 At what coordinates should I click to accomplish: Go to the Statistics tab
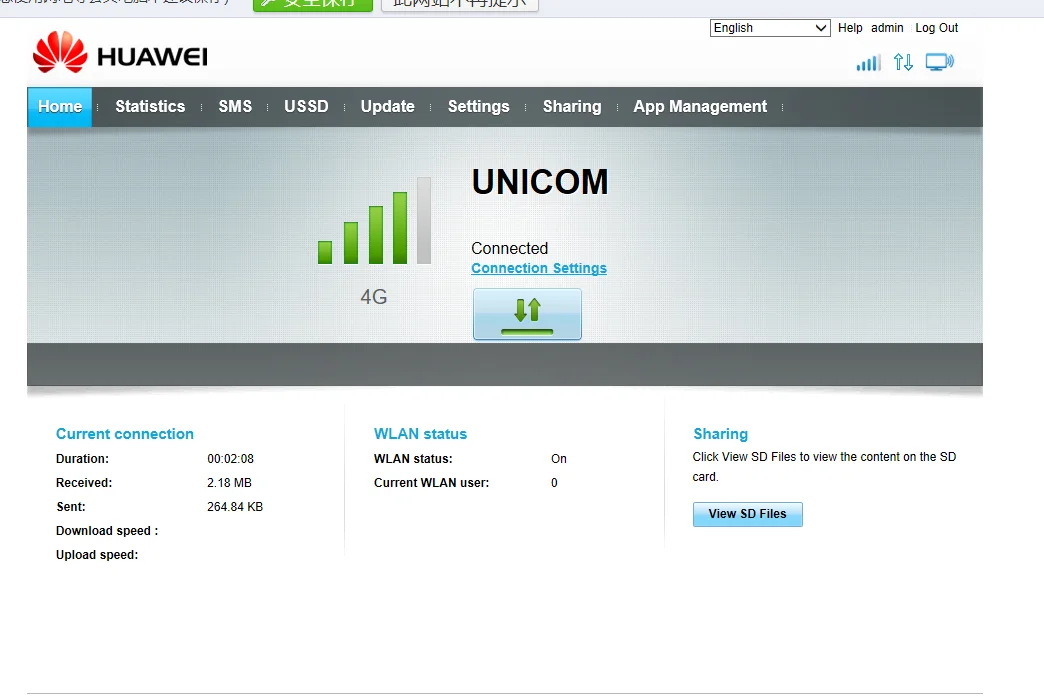click(150, 107)
